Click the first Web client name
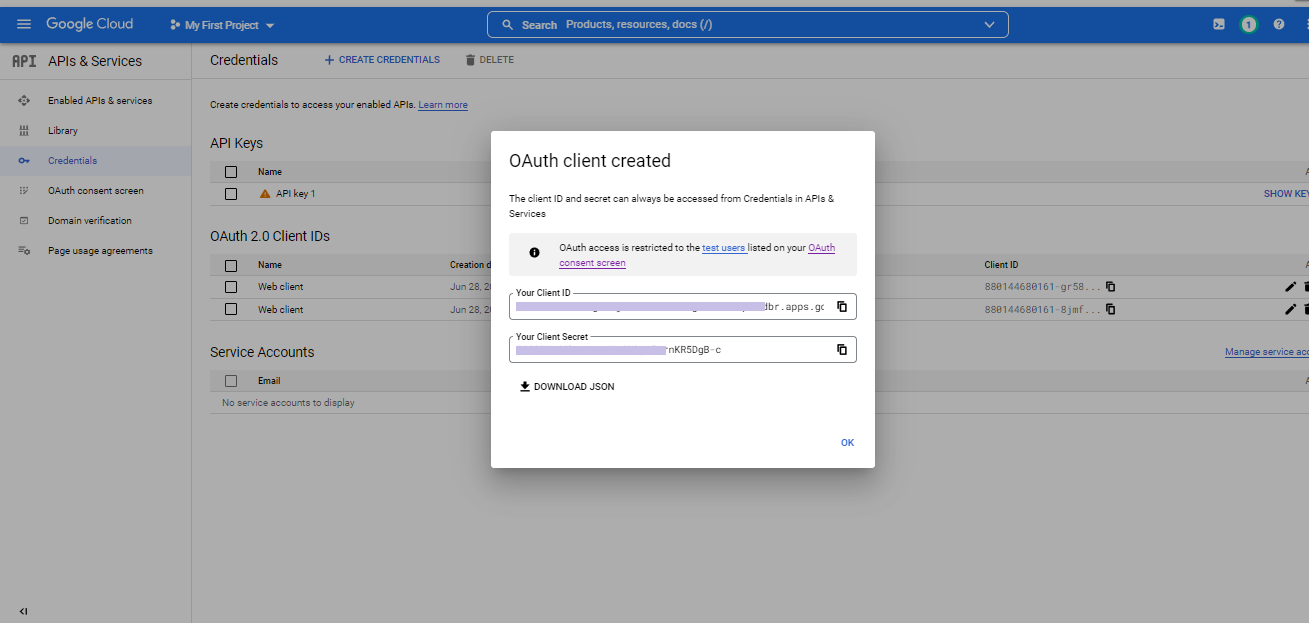 (281, 287)
